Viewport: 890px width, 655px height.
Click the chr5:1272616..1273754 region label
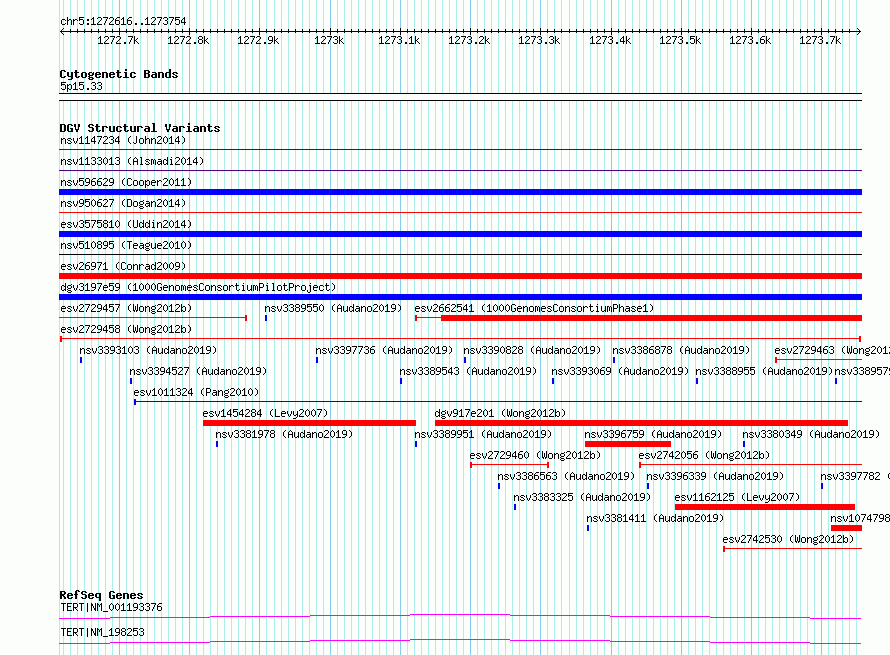tap(123, 22)
